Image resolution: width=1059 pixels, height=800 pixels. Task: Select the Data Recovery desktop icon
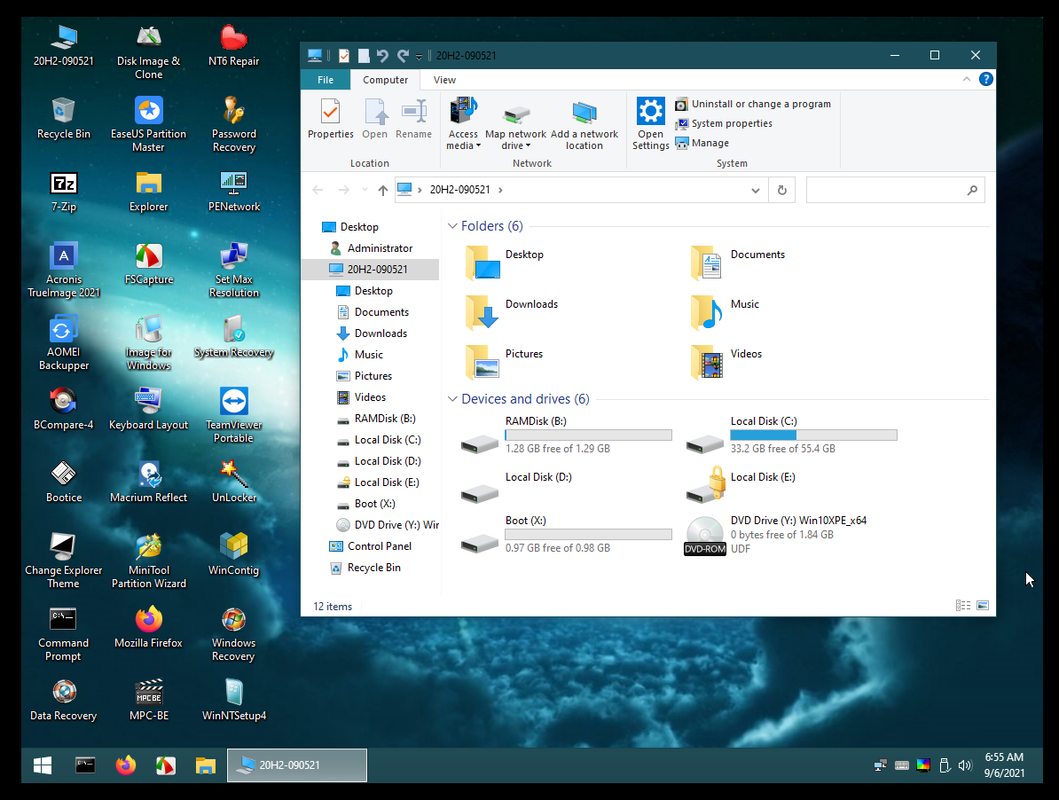(x=63, y=701)
